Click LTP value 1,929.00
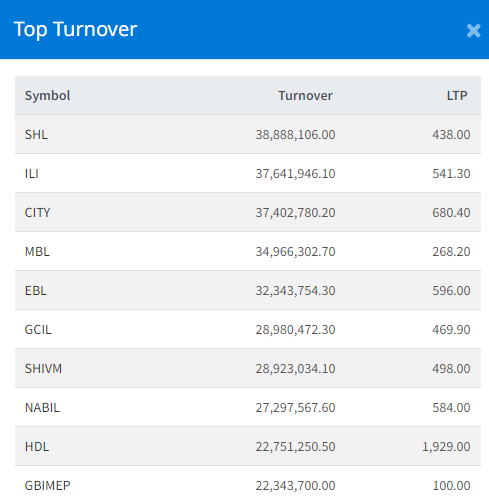This screenshot has width=489, height=503. (446, 447)
